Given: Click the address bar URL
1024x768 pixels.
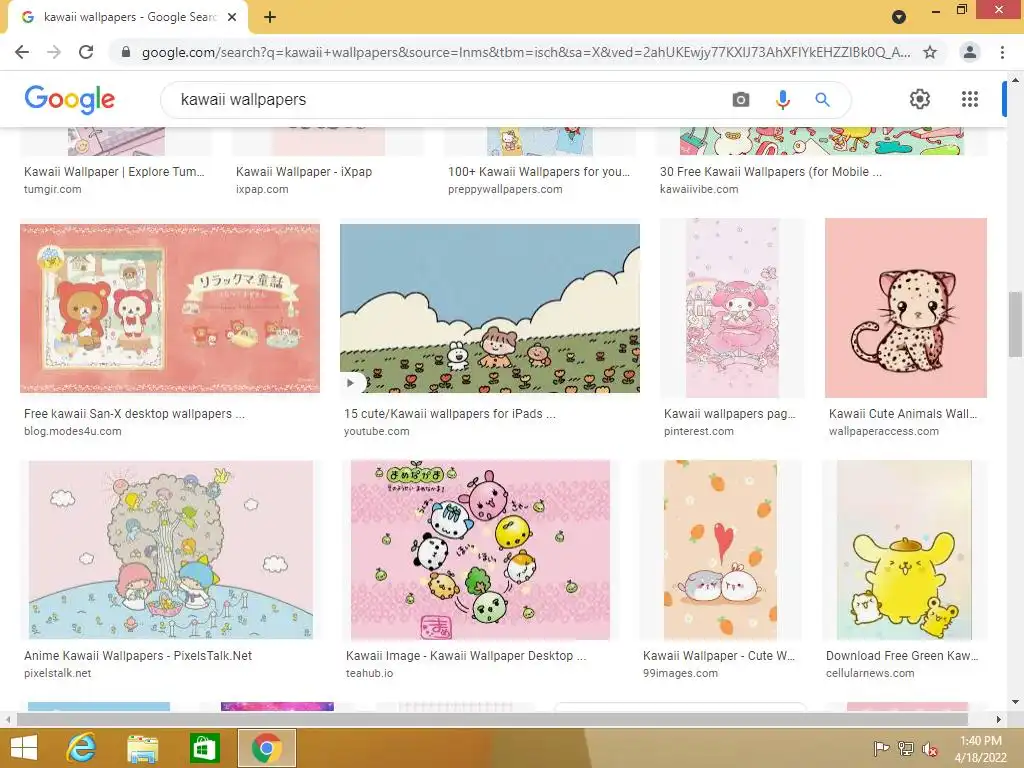Looking at the screenshot, I should [x=526, y=52].
